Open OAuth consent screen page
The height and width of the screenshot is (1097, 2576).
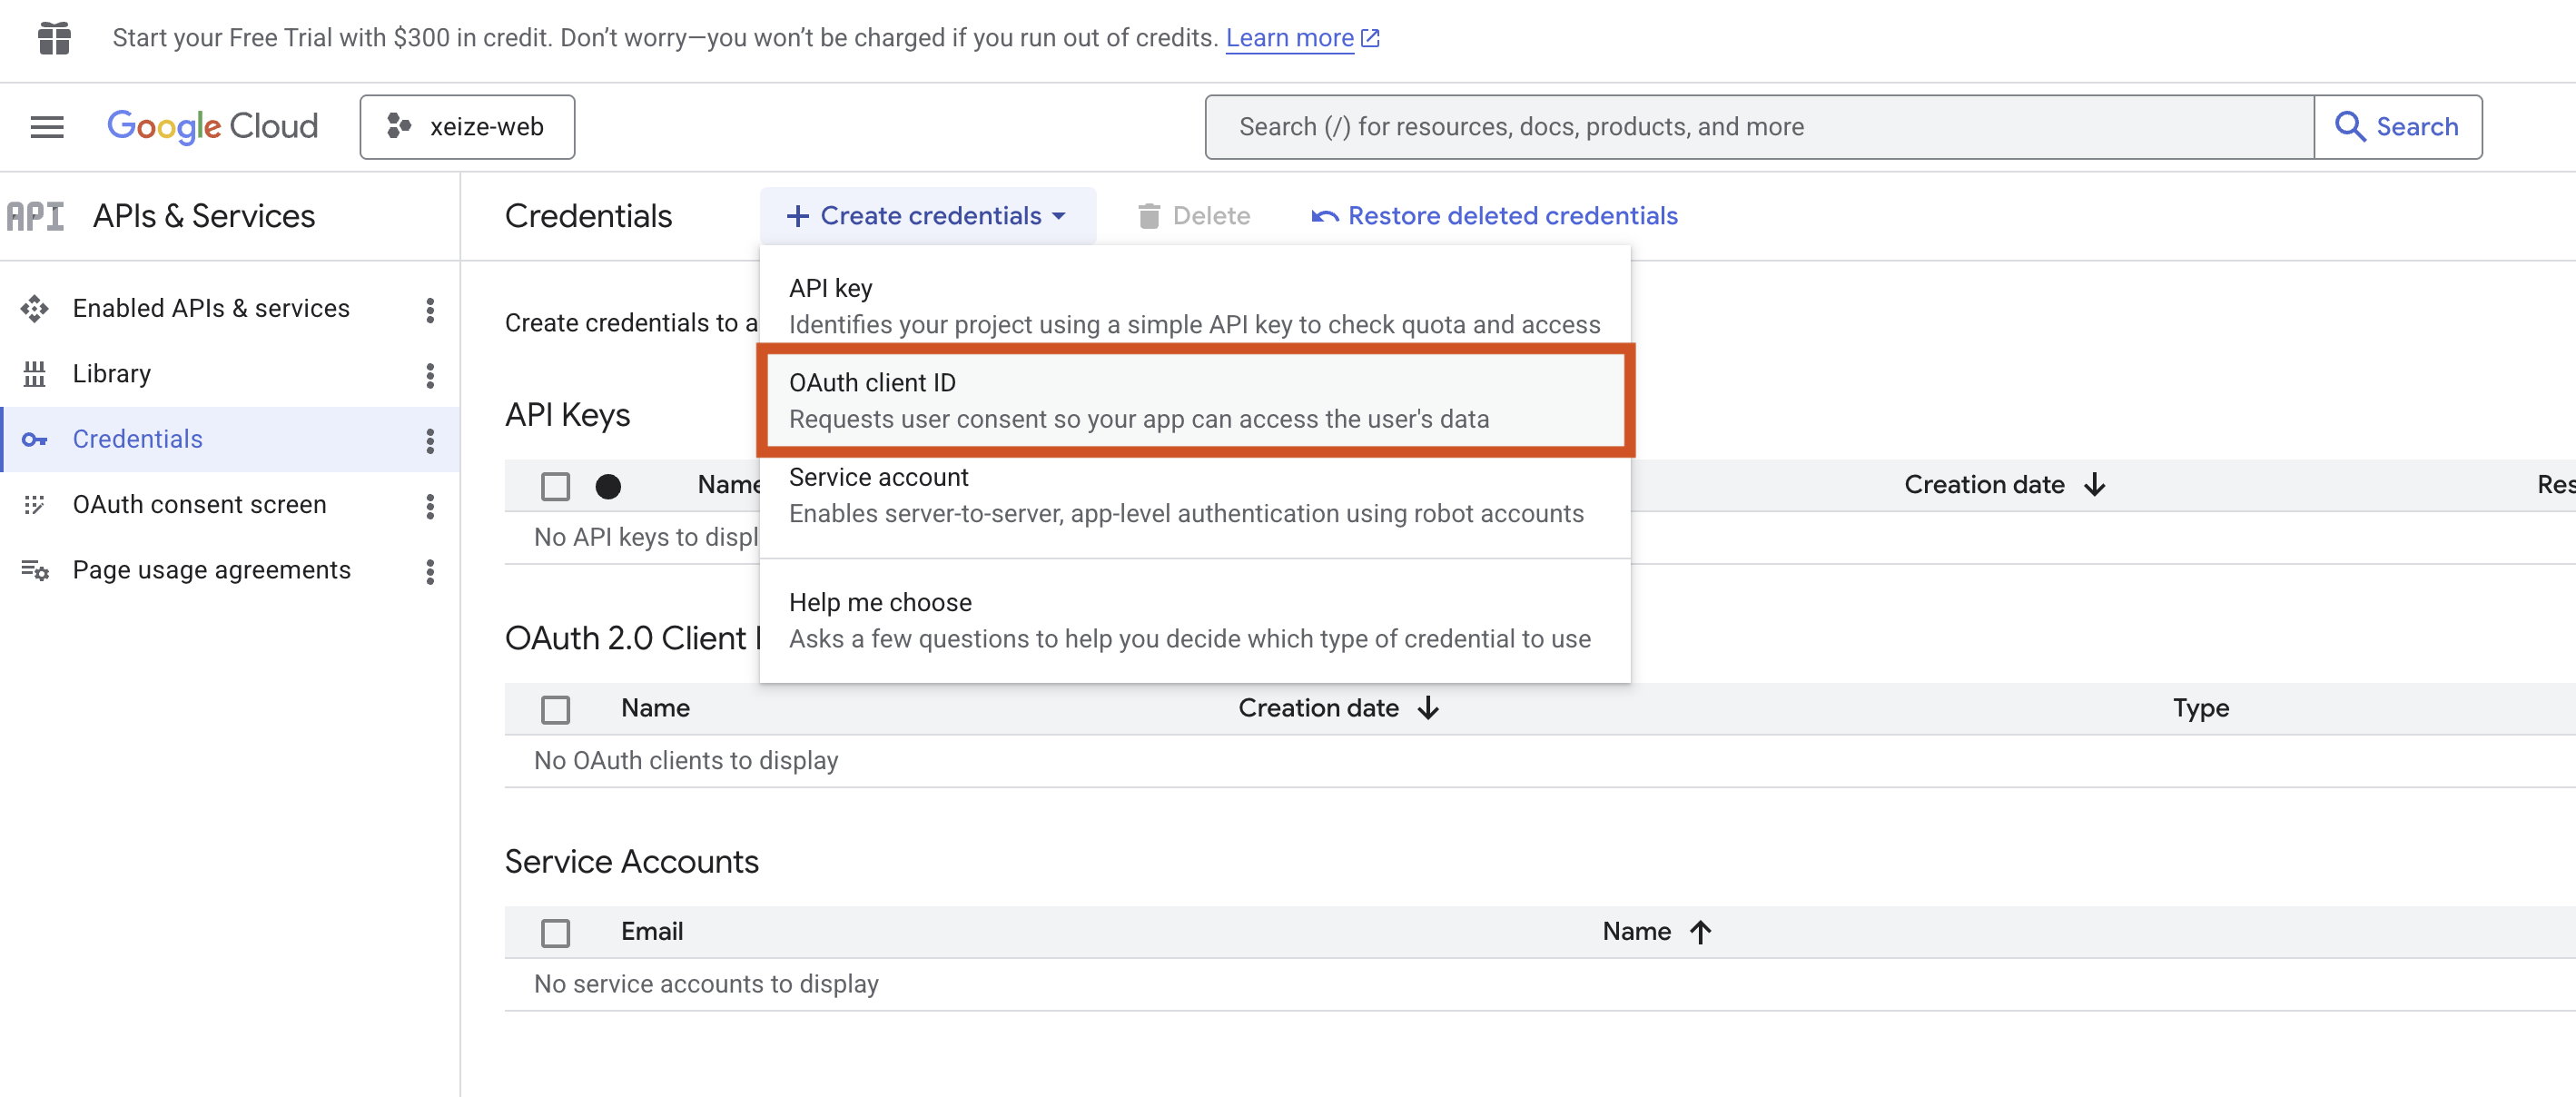click(199, 505)
